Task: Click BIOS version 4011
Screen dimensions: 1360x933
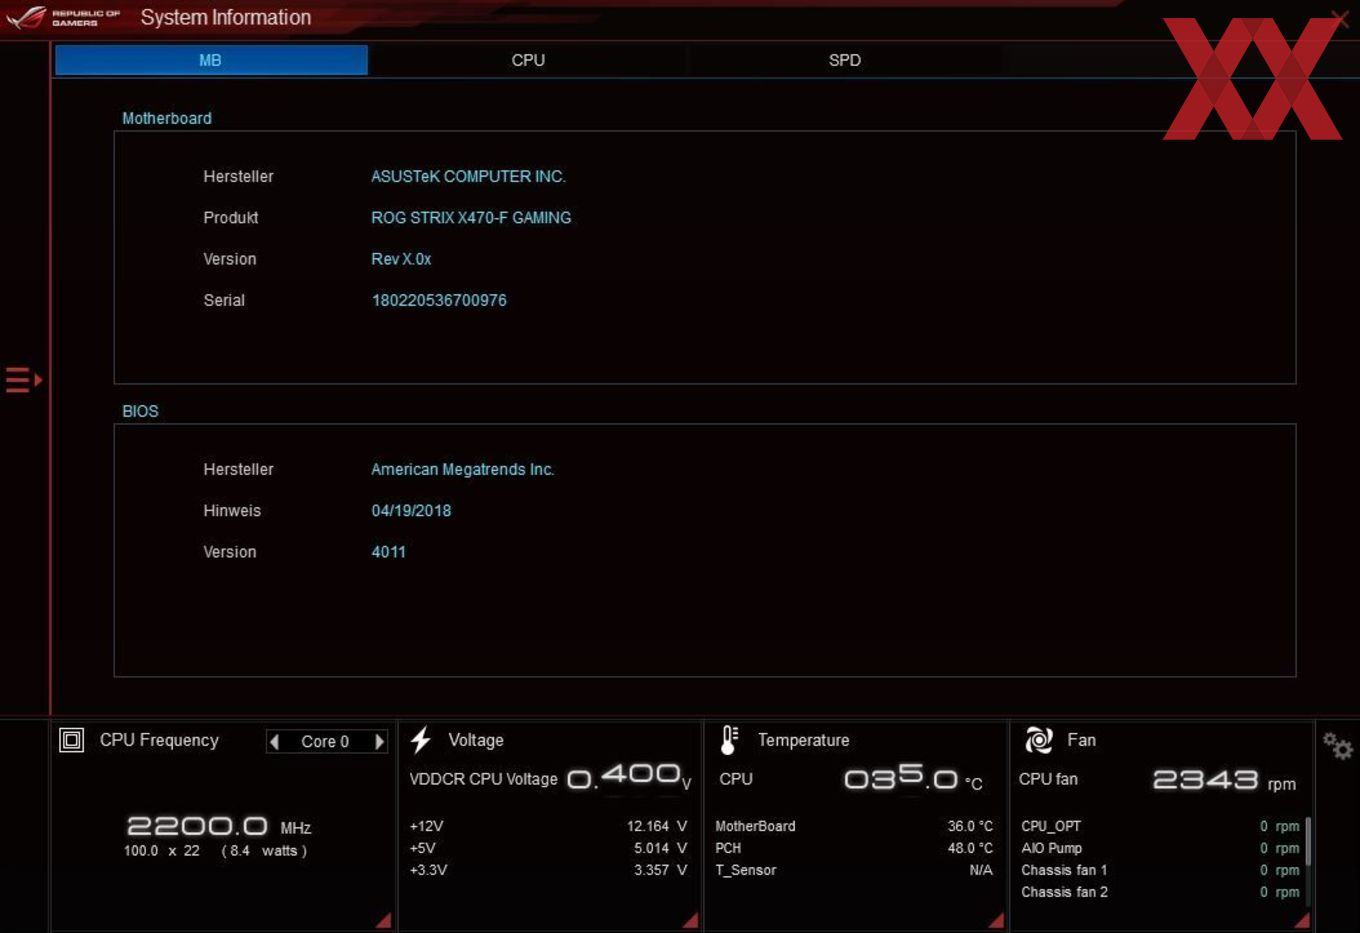Action: pos(389,552)
